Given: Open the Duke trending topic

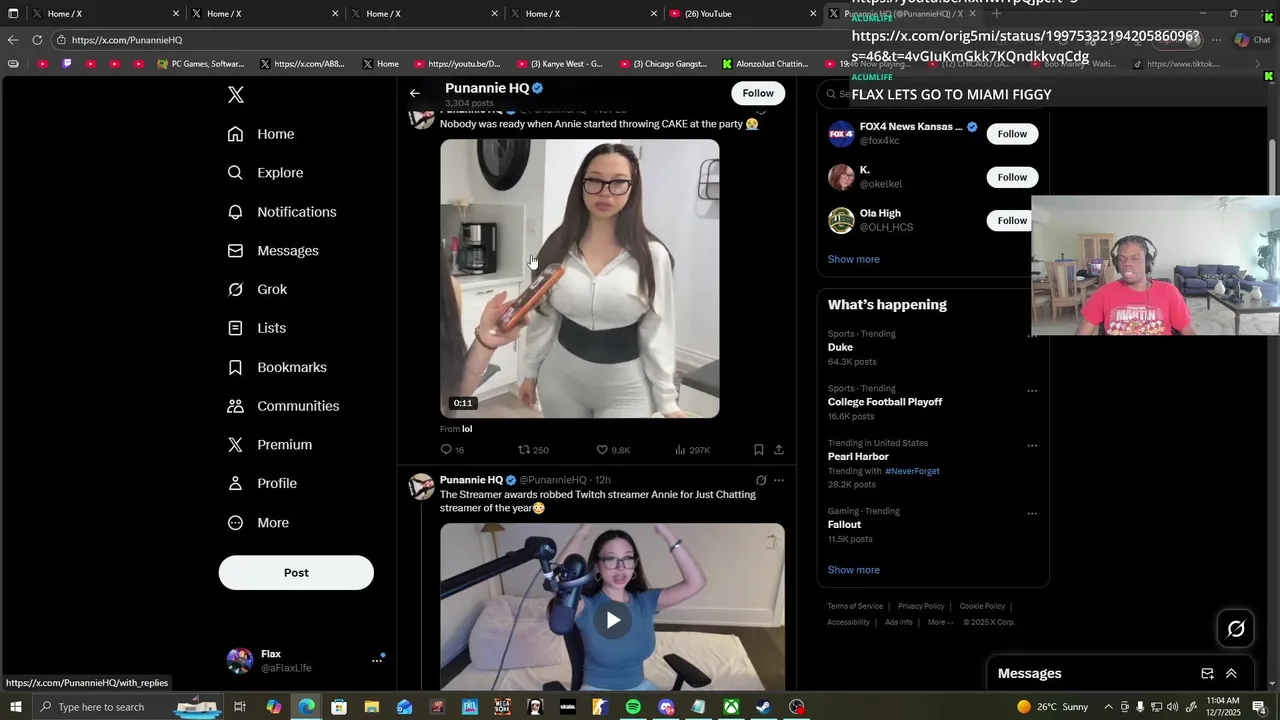Looking at the screenshot, I should click(x=840, y=347).
